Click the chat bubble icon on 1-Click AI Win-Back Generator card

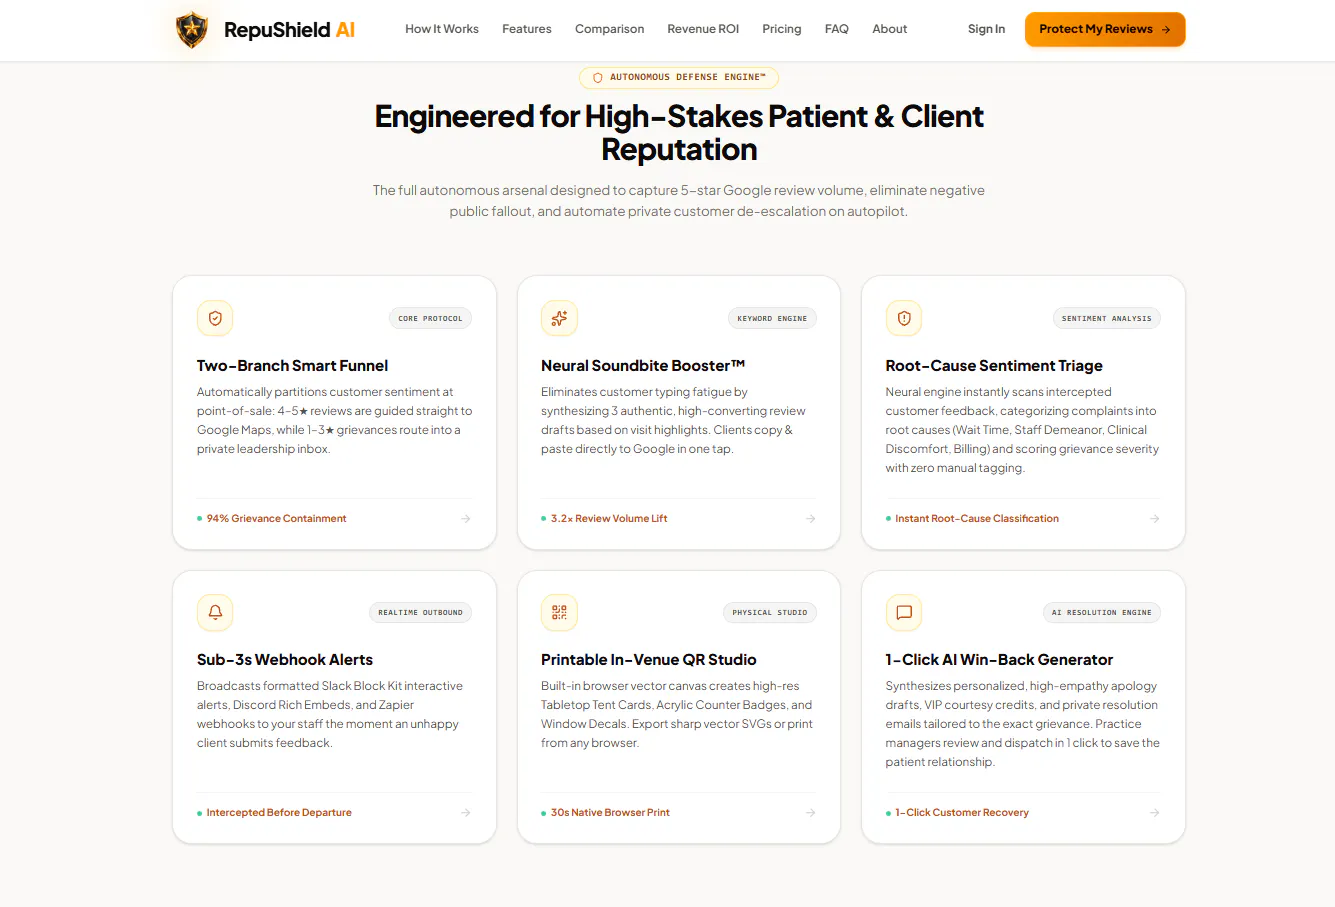point(904,612)
